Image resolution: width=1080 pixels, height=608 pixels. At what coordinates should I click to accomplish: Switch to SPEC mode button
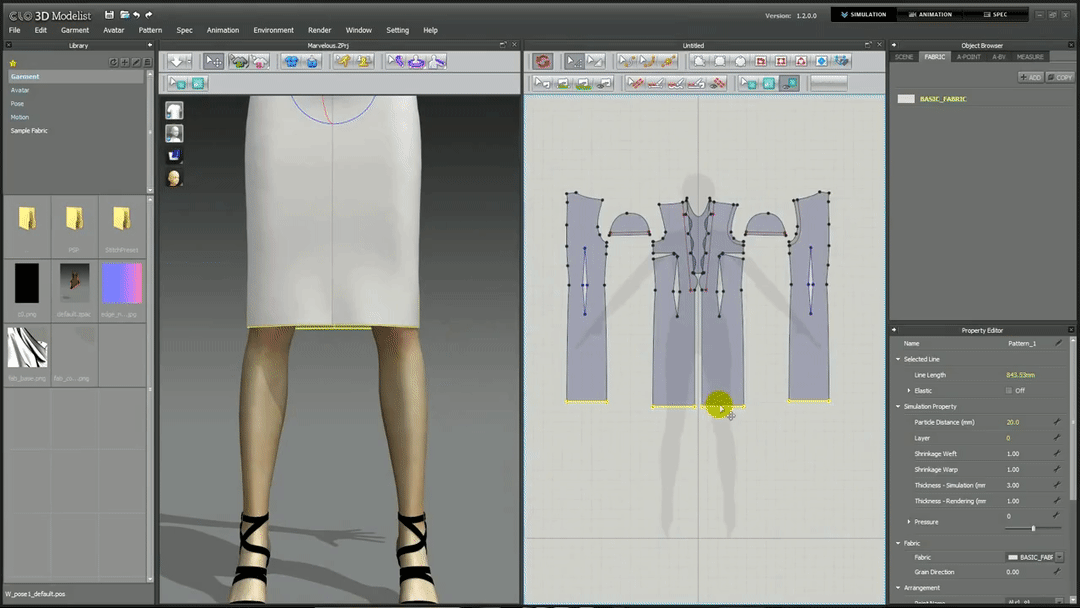click(x=995, y=14)
